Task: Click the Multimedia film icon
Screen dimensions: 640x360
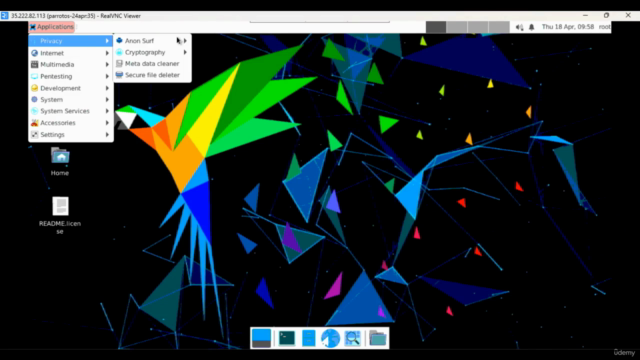Action: point(34,64)
